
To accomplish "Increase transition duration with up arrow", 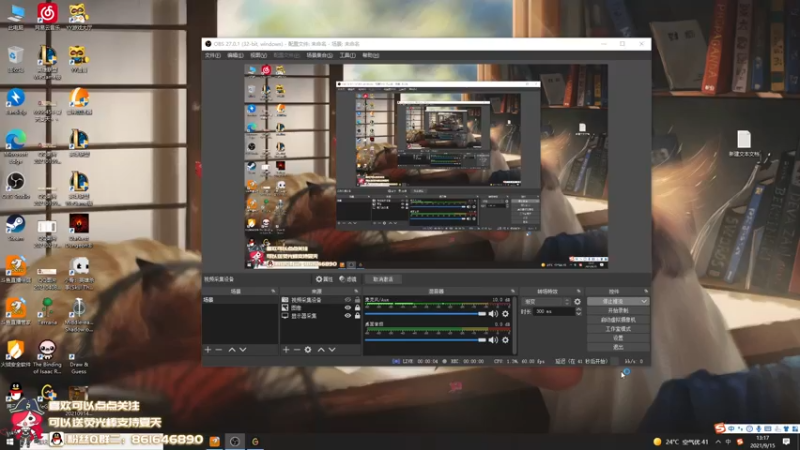I will point(578,310).
